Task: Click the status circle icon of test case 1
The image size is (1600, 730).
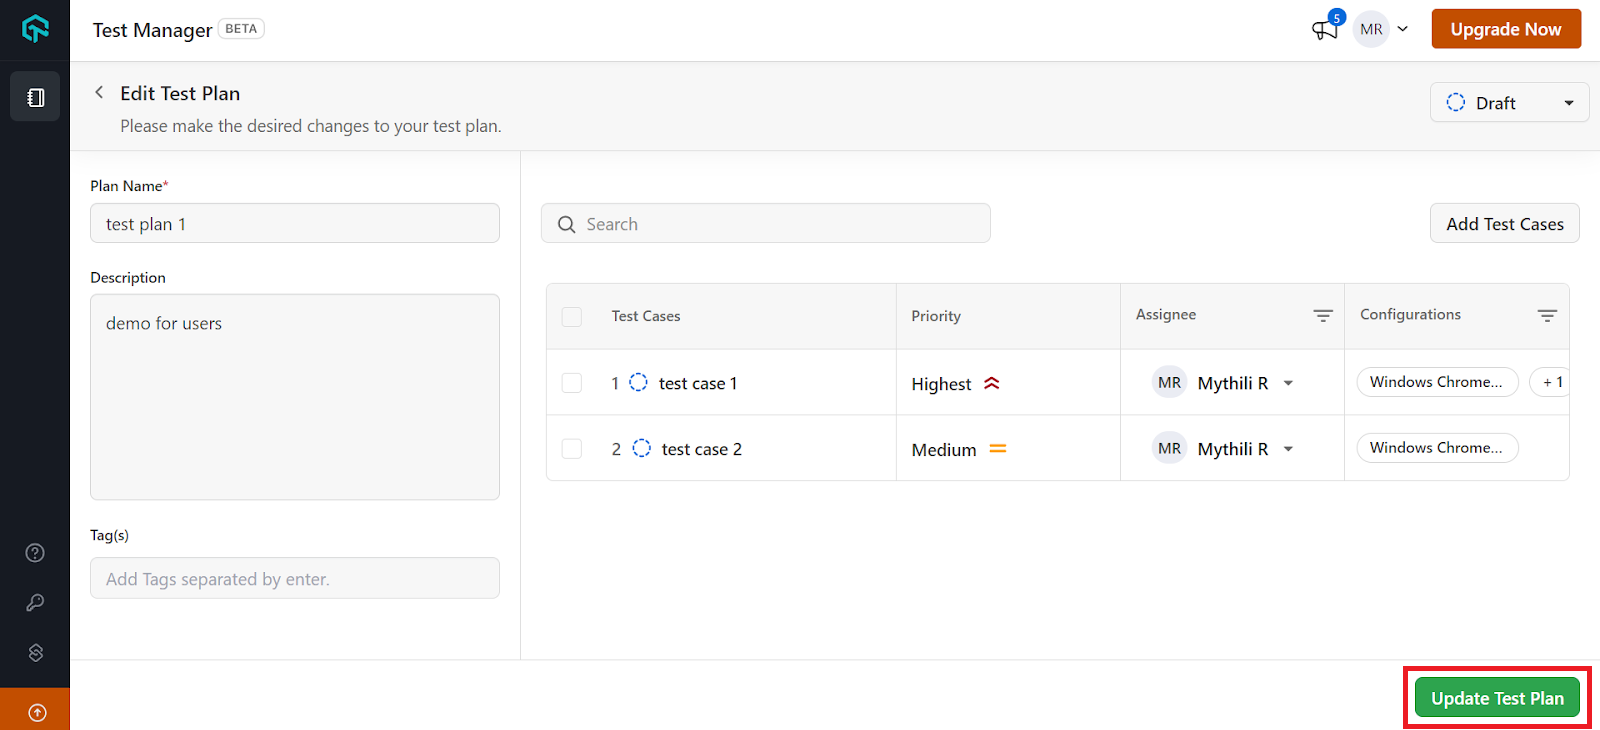Action: pos(638,382)
